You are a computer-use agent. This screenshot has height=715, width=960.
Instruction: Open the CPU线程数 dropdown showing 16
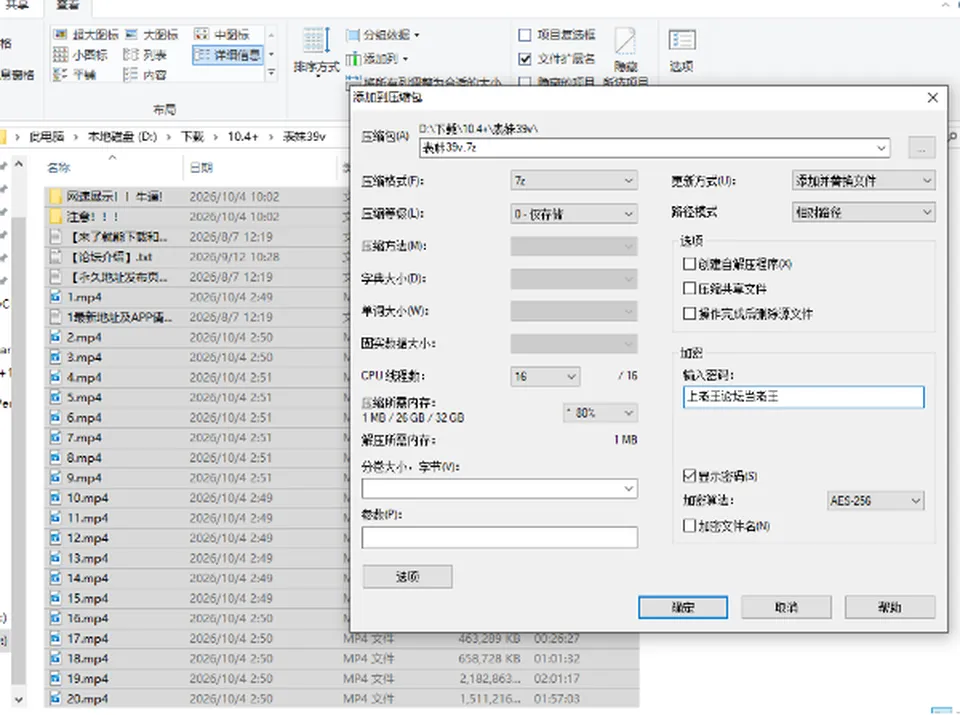tap(545, 376)
